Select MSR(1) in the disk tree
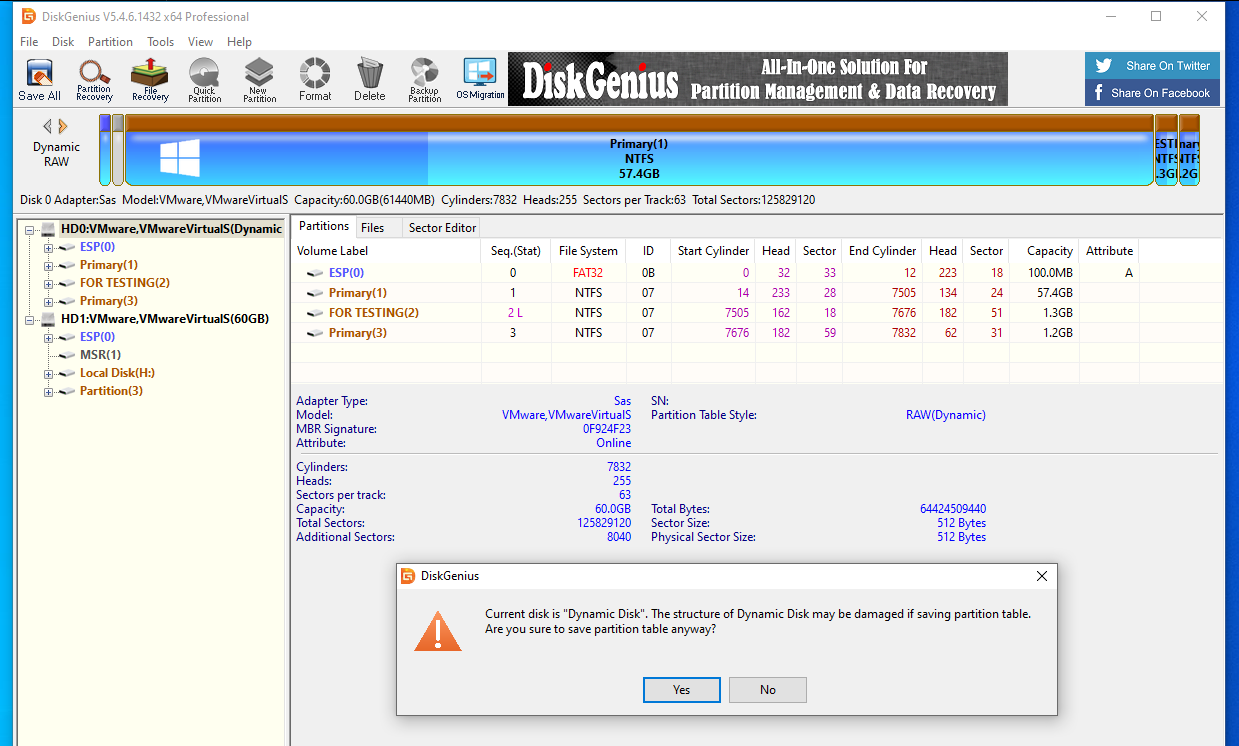Screen dimensions: 1239x746 (100, 355)
